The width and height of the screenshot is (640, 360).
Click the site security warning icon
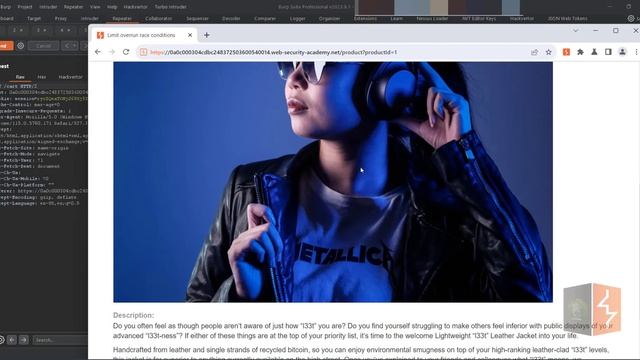[x=143, y=52]
